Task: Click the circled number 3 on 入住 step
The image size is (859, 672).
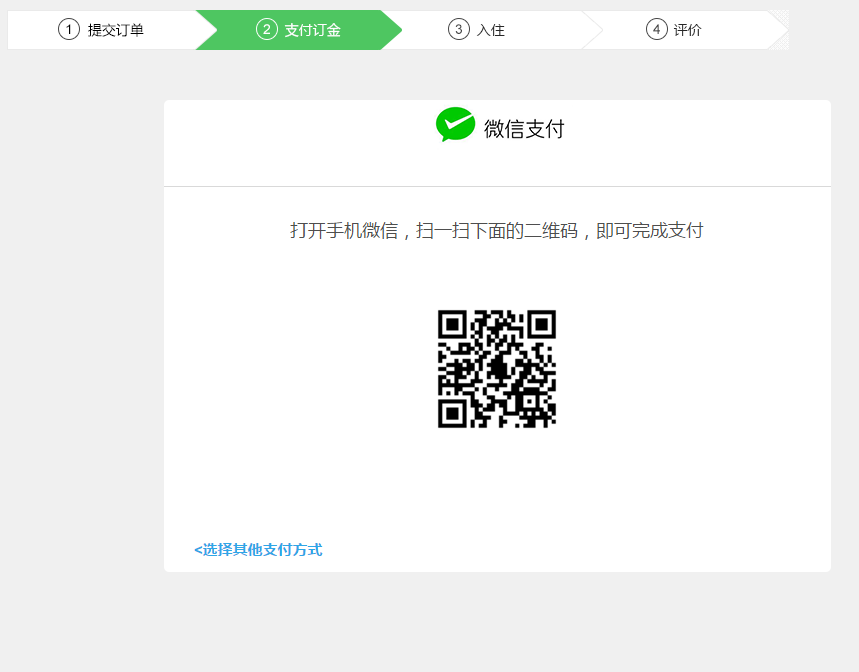Action: point(458,30)
